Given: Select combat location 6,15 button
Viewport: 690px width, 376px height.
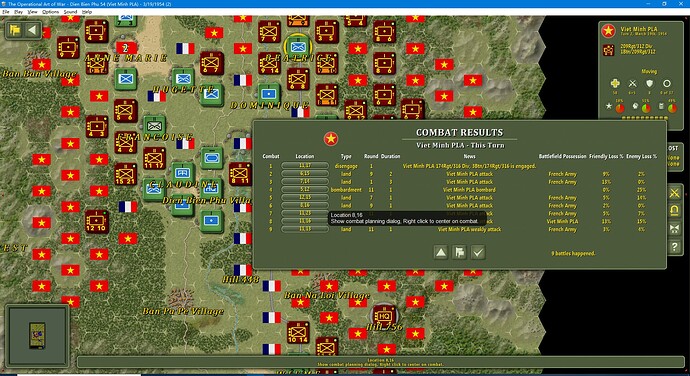Looking at the screenshot, I should click(305, 174).
